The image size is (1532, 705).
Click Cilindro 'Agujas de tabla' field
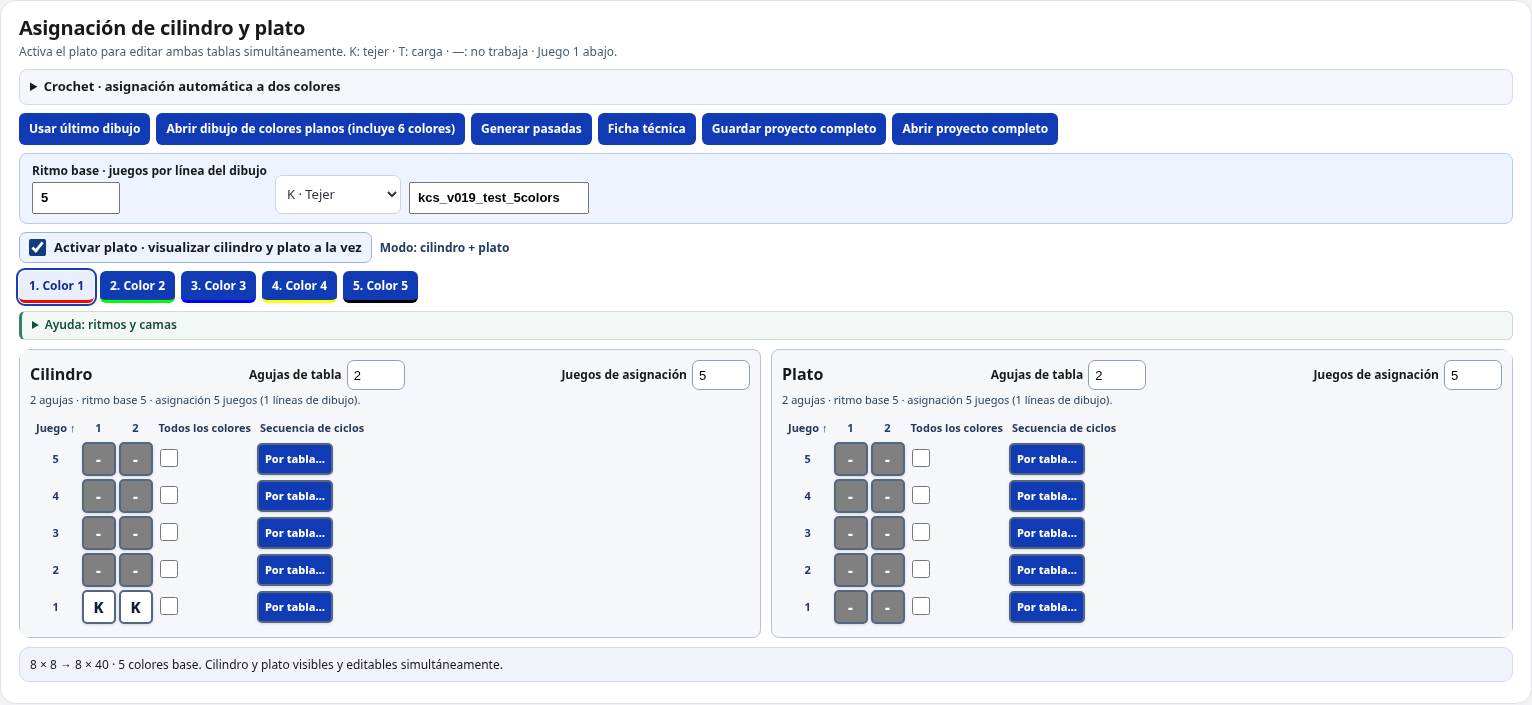coord(376,375)
